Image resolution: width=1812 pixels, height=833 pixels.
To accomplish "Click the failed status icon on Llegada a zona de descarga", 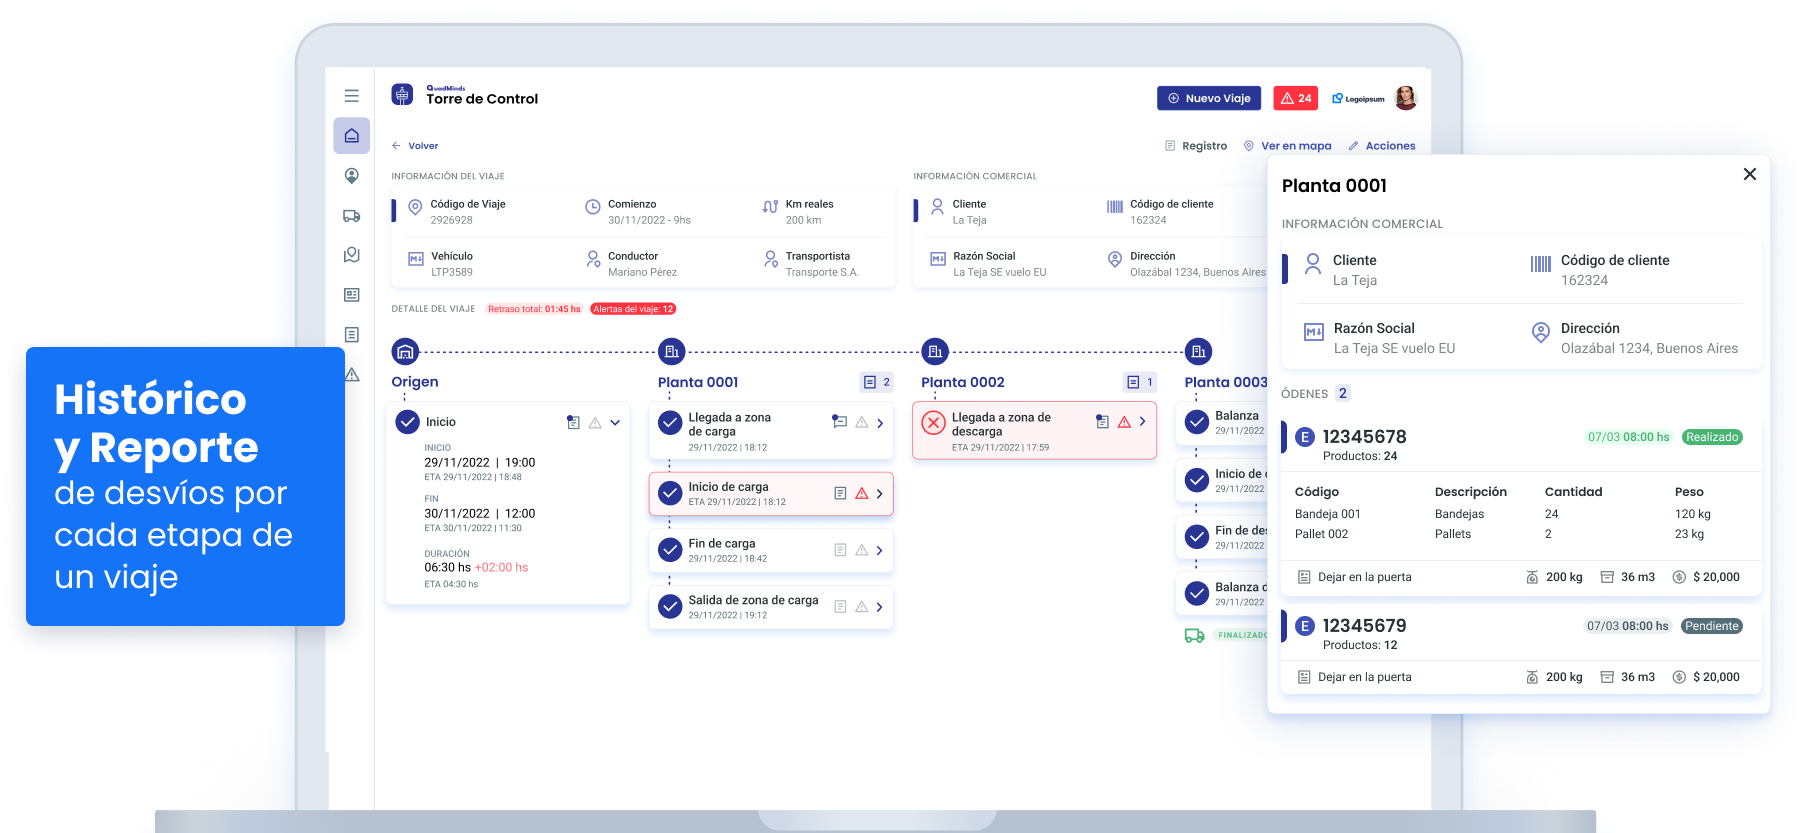I will (x=933, y=423).
